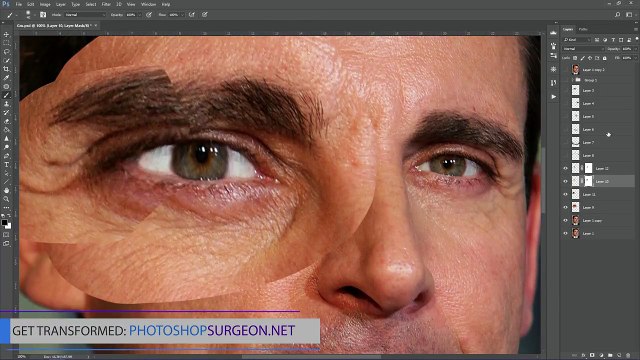Click the search icon in options bar
Viewport: 640px width, 360px height.
[x=618, y=15]
